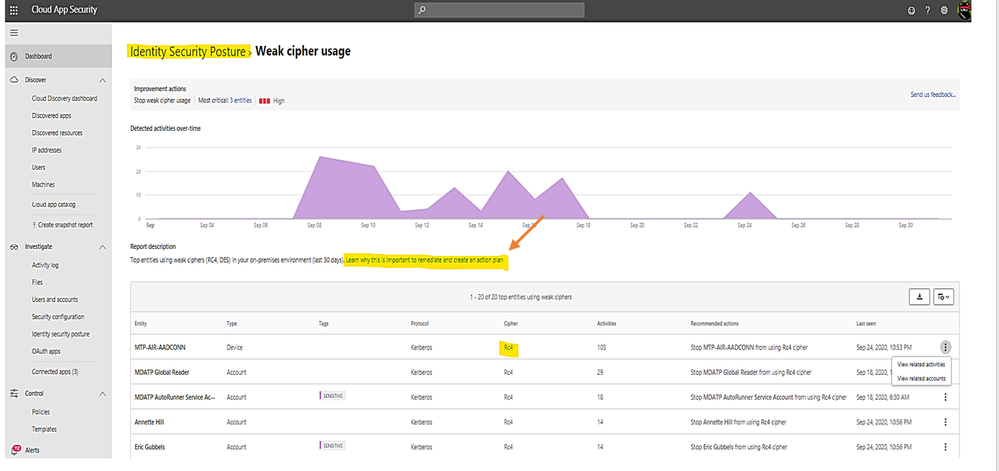Sort by Activities column header

click(x=607, y=324)
